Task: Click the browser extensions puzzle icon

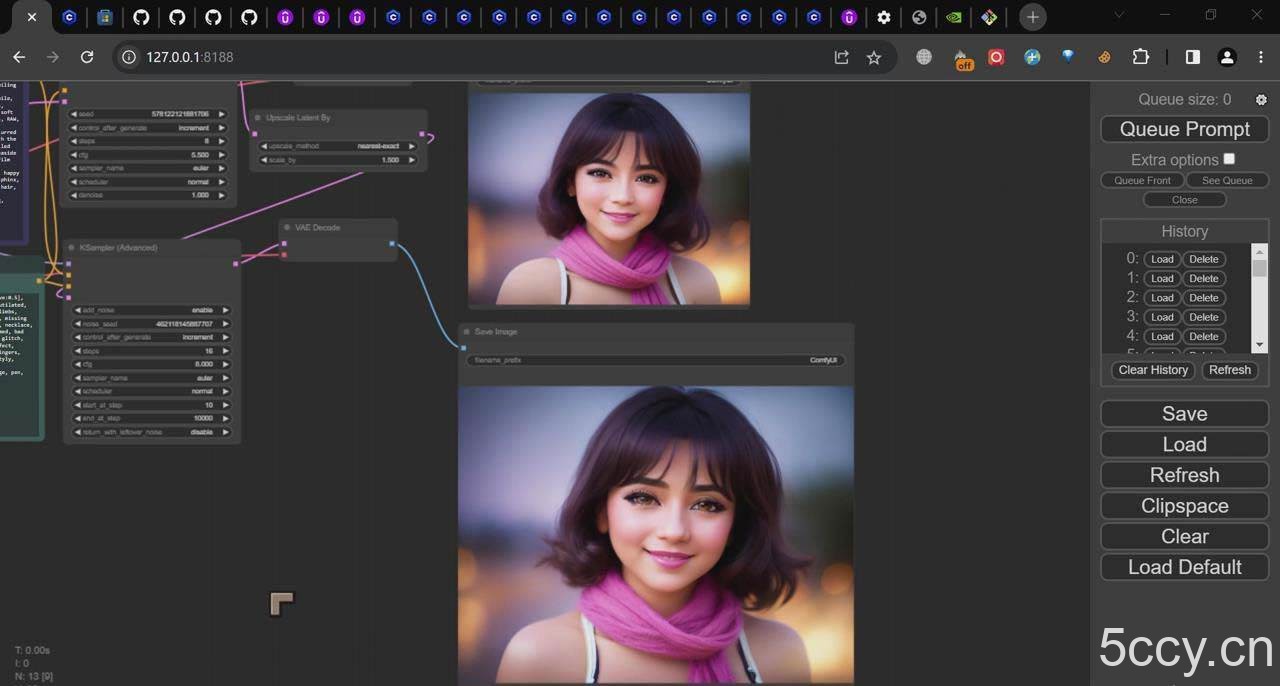Action: point(1140,57)
